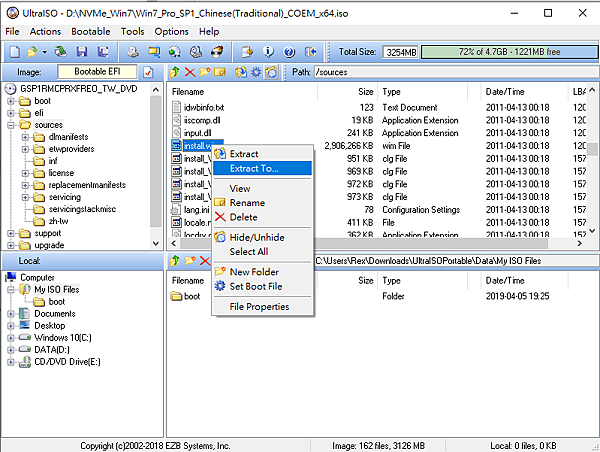Screen dimensions: 600x452
Task: Click the Open folder toolbar icon
Action: point(32,52)
